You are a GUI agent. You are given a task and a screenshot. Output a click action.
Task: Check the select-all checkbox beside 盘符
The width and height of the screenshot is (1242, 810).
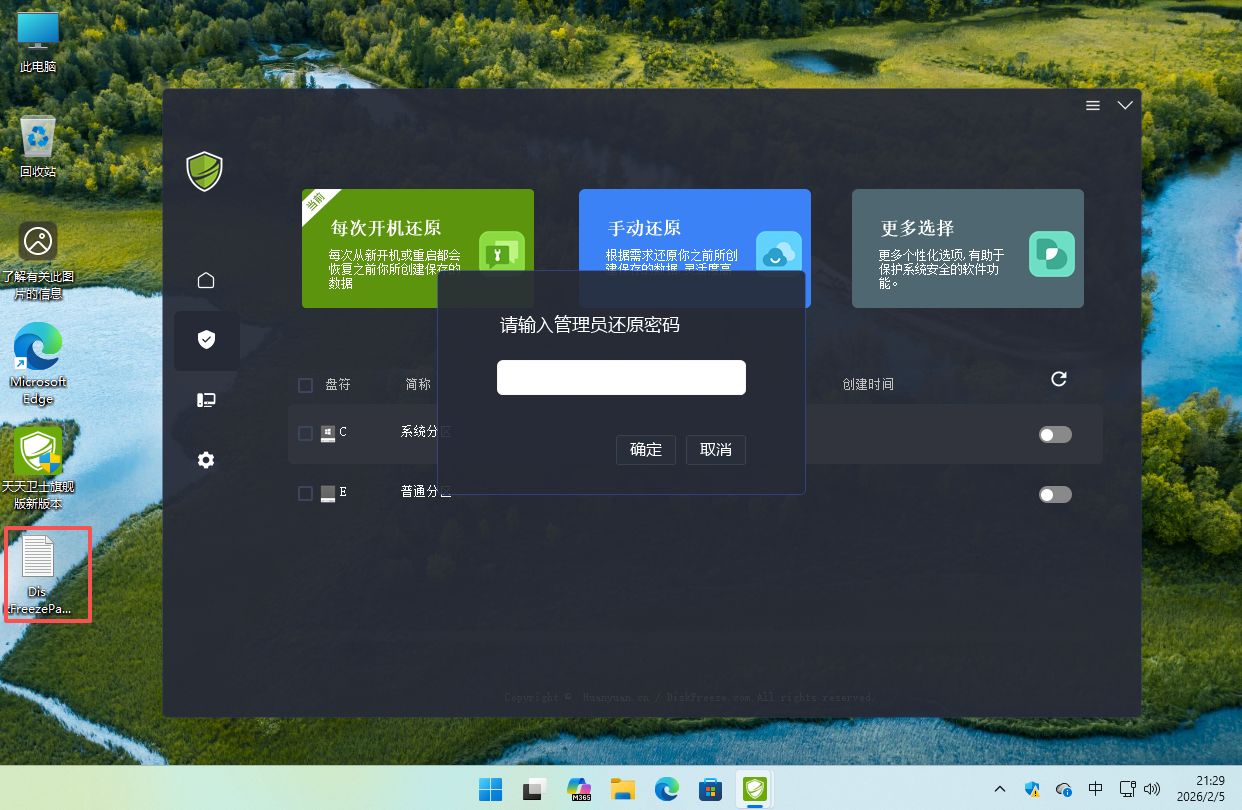coord(306,385)
